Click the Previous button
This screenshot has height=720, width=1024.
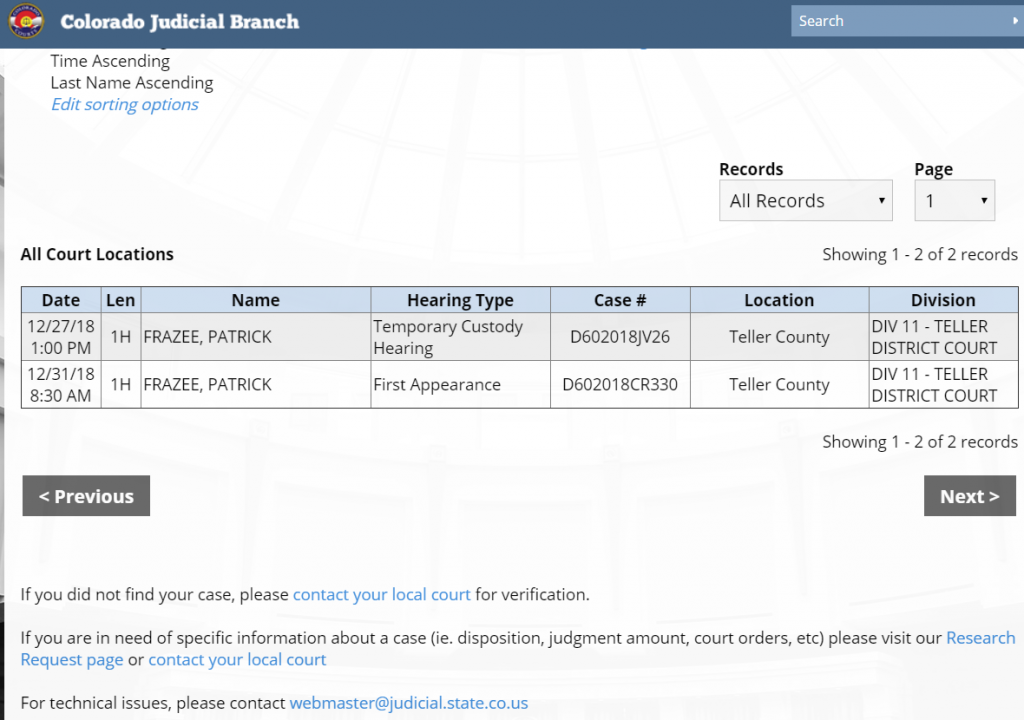tap(86, 496)
